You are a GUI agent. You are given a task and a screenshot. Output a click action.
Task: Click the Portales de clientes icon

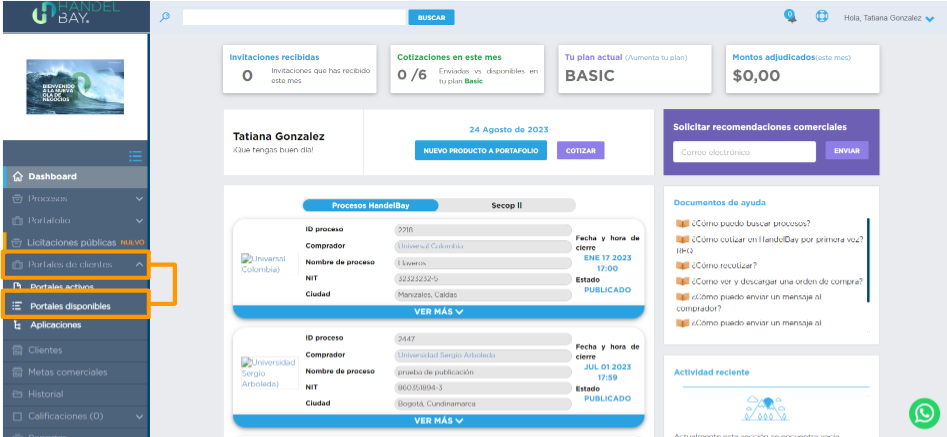(x=17, y=264)
